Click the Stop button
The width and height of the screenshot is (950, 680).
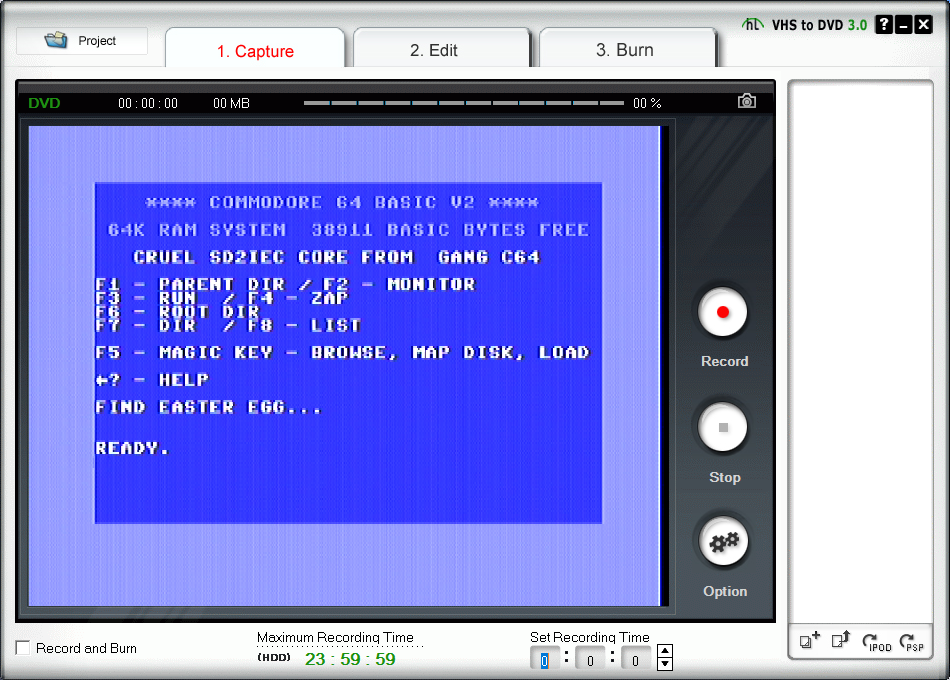pos(722,427)
